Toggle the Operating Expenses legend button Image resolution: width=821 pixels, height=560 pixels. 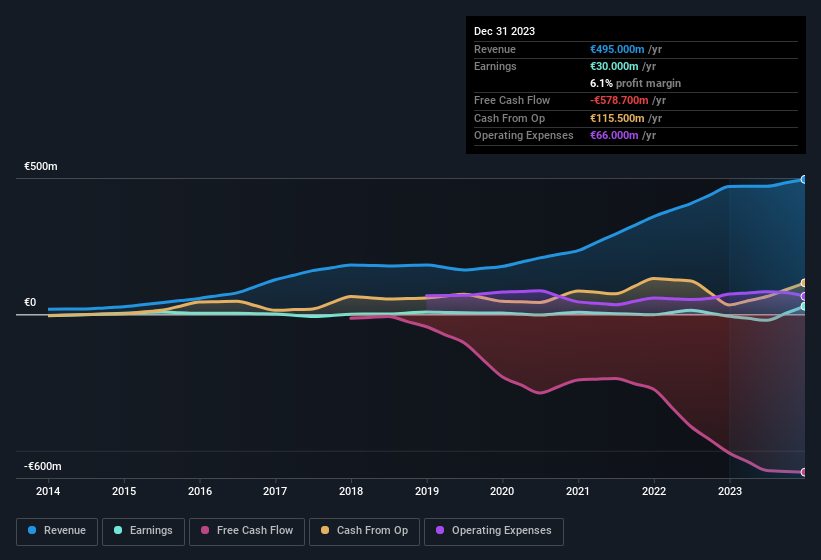click(x=493, y=531)
